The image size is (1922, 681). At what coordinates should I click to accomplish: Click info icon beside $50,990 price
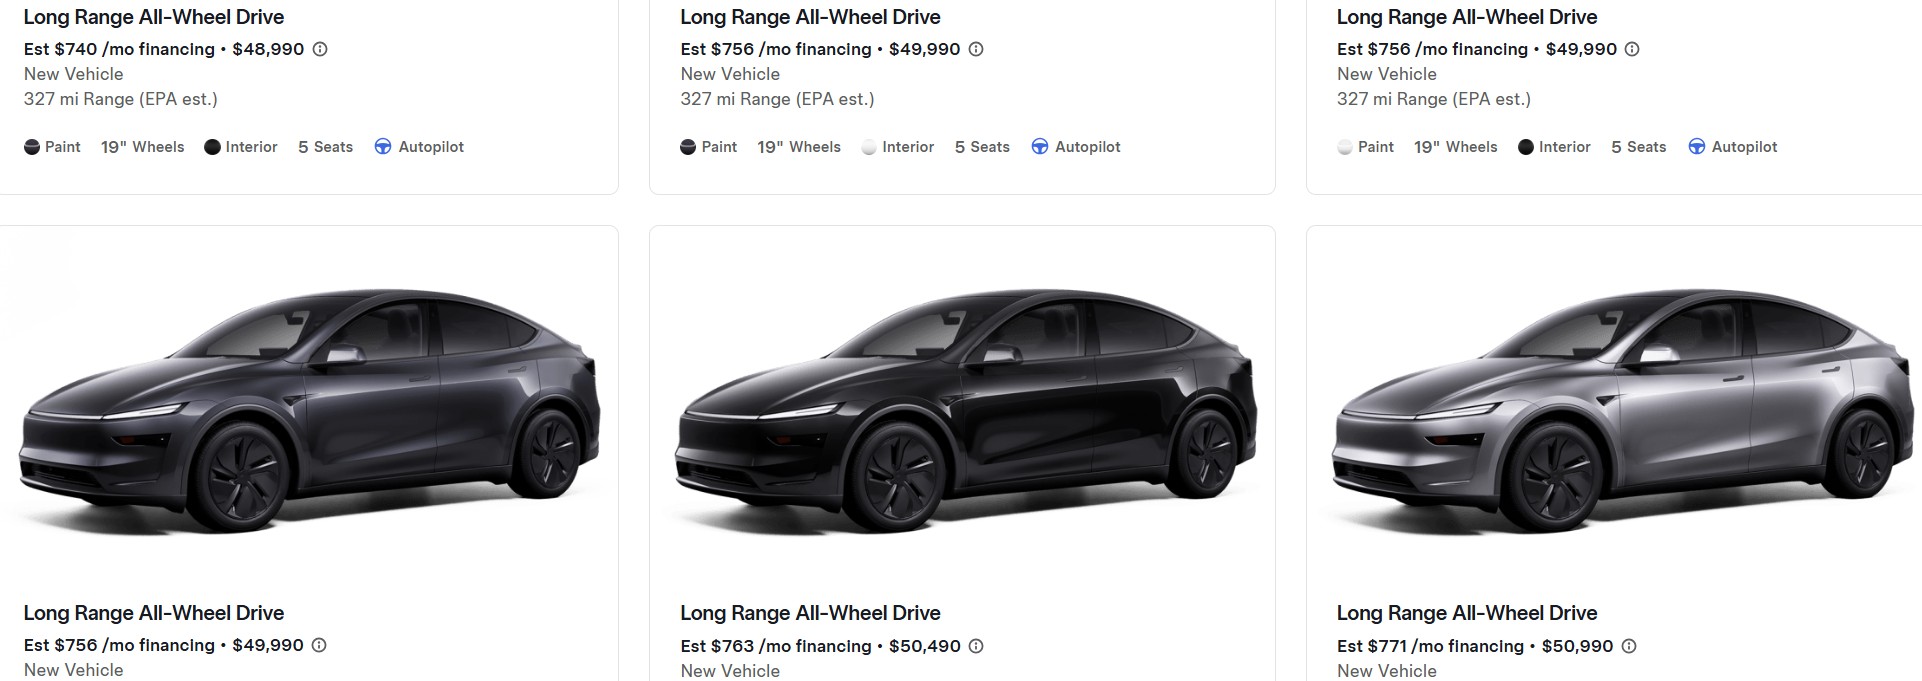point(1629,646)
